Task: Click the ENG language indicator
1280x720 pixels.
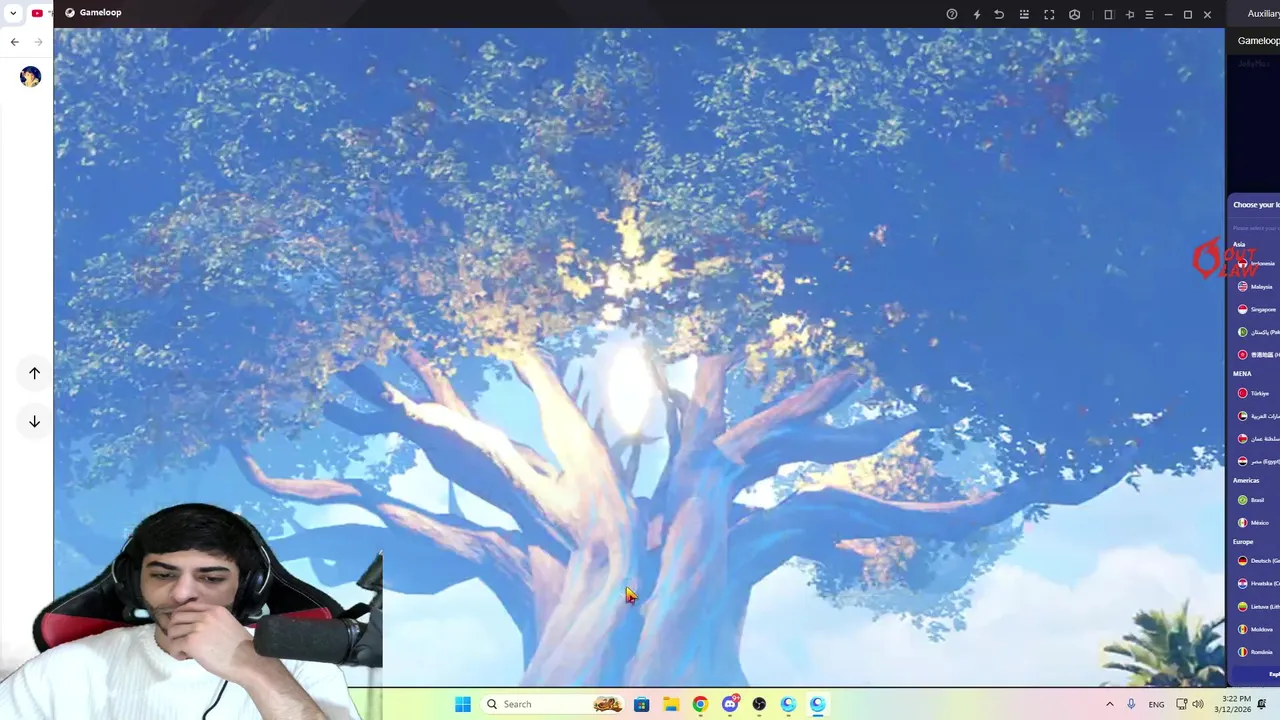Action: point(1156,704)
